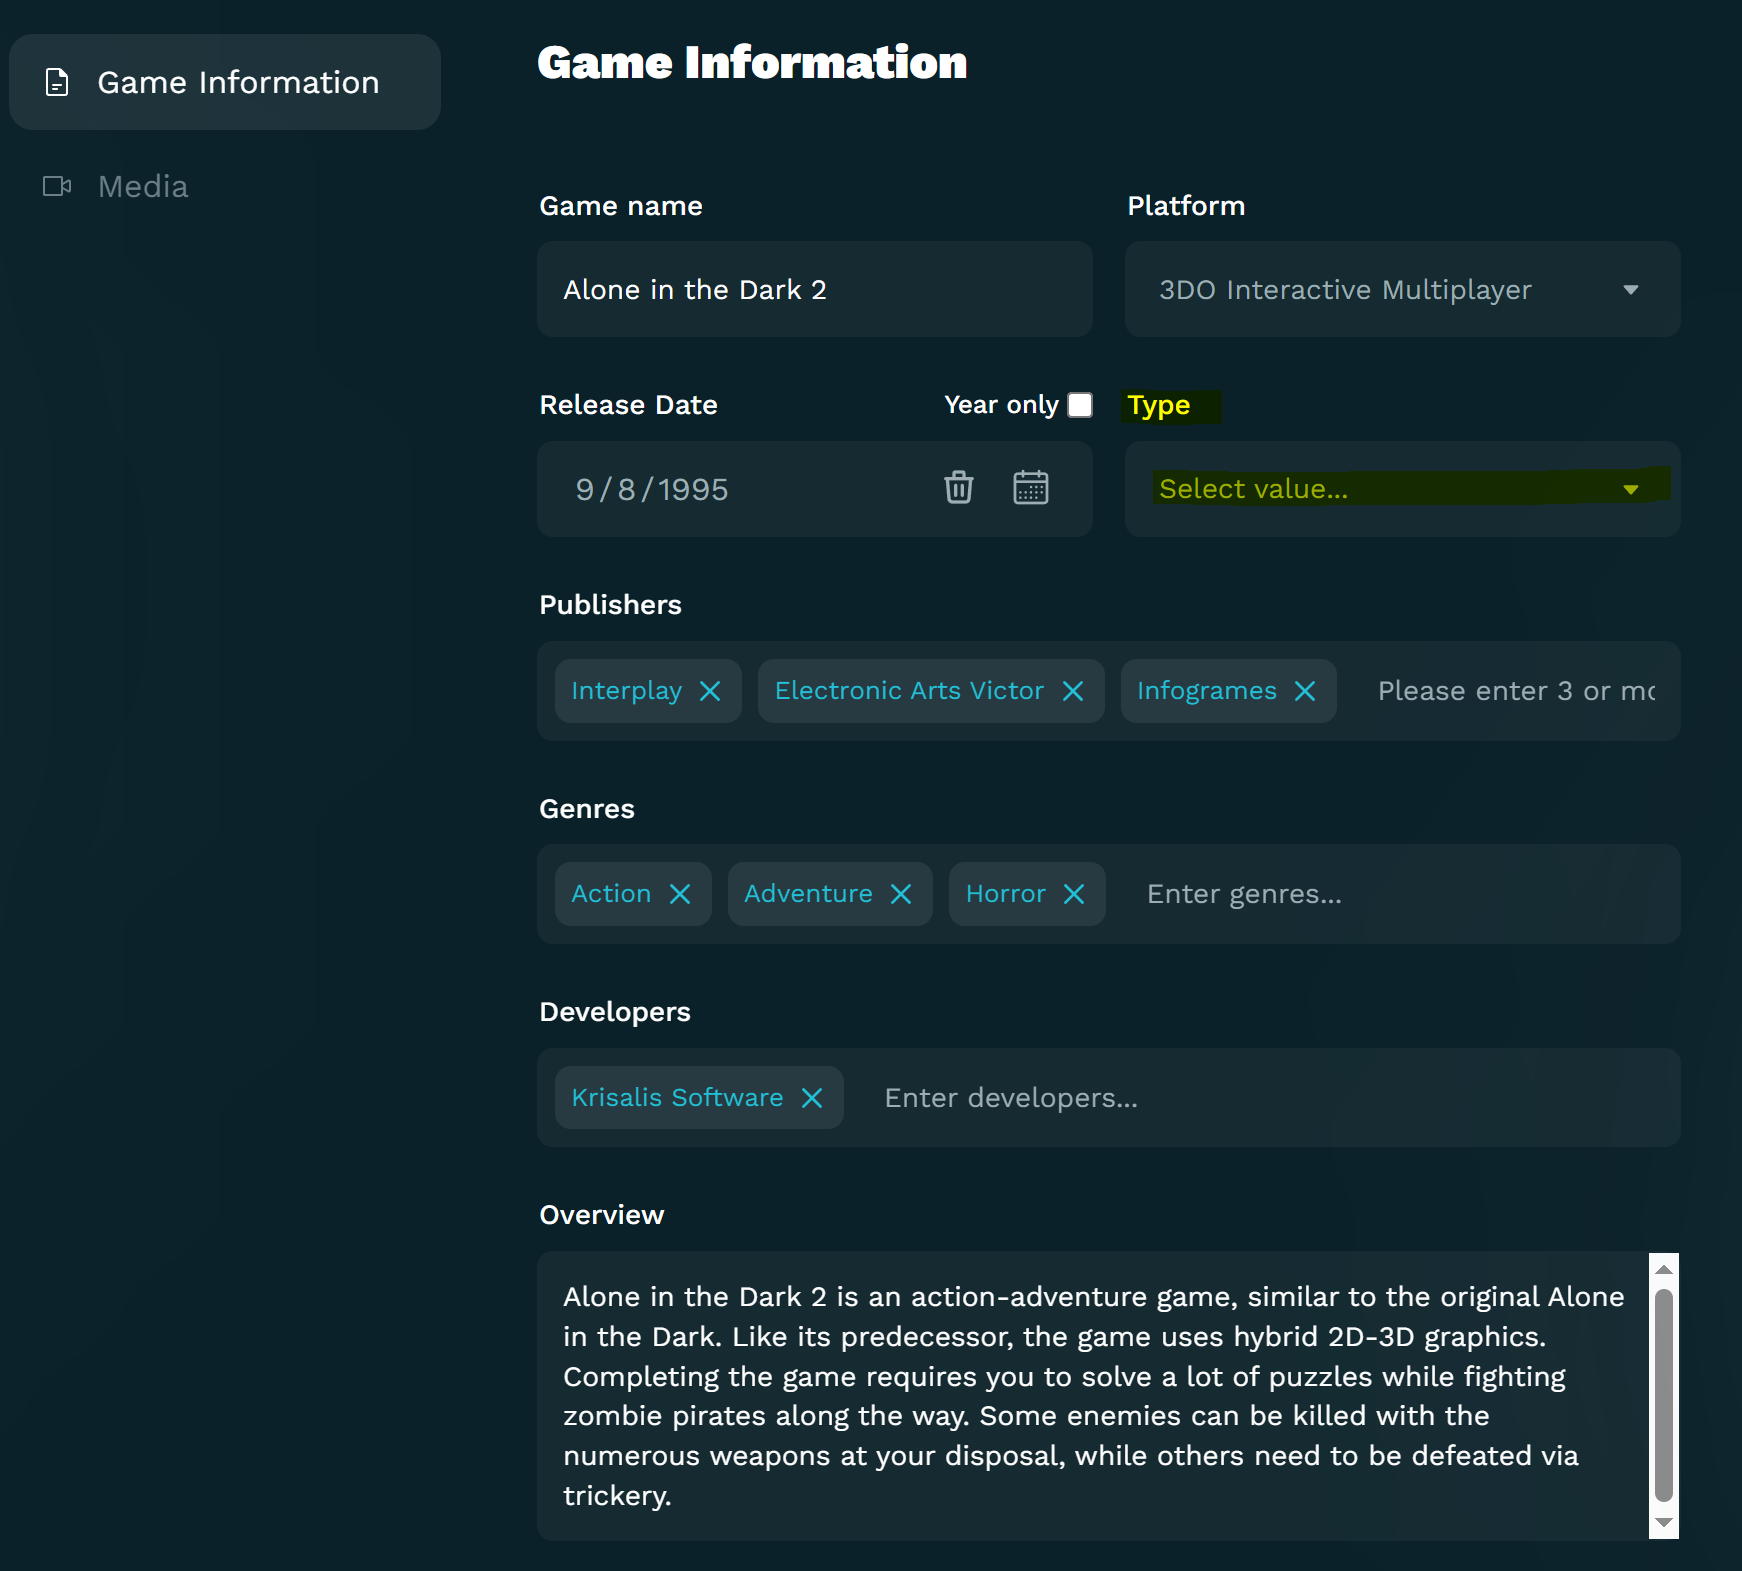Open the Platform dropdown
Screen dimensions: 1742x1571
point(1402,290)
